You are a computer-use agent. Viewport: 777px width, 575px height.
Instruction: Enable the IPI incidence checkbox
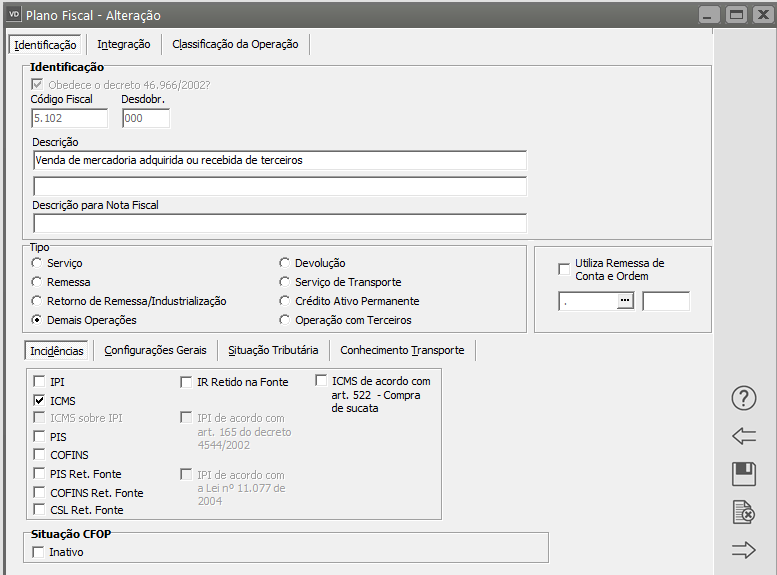coord(39,382)
